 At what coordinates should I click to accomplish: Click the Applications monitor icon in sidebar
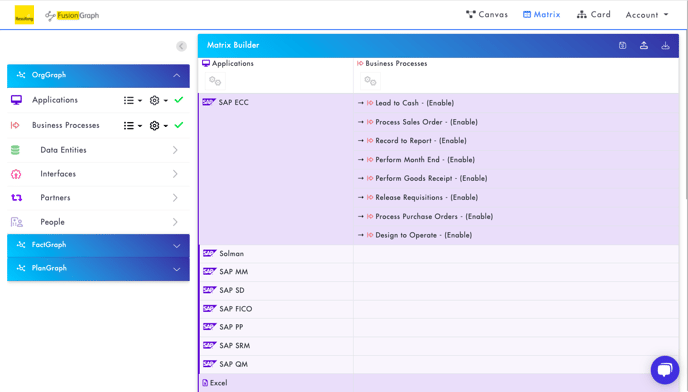click(16, 100)
